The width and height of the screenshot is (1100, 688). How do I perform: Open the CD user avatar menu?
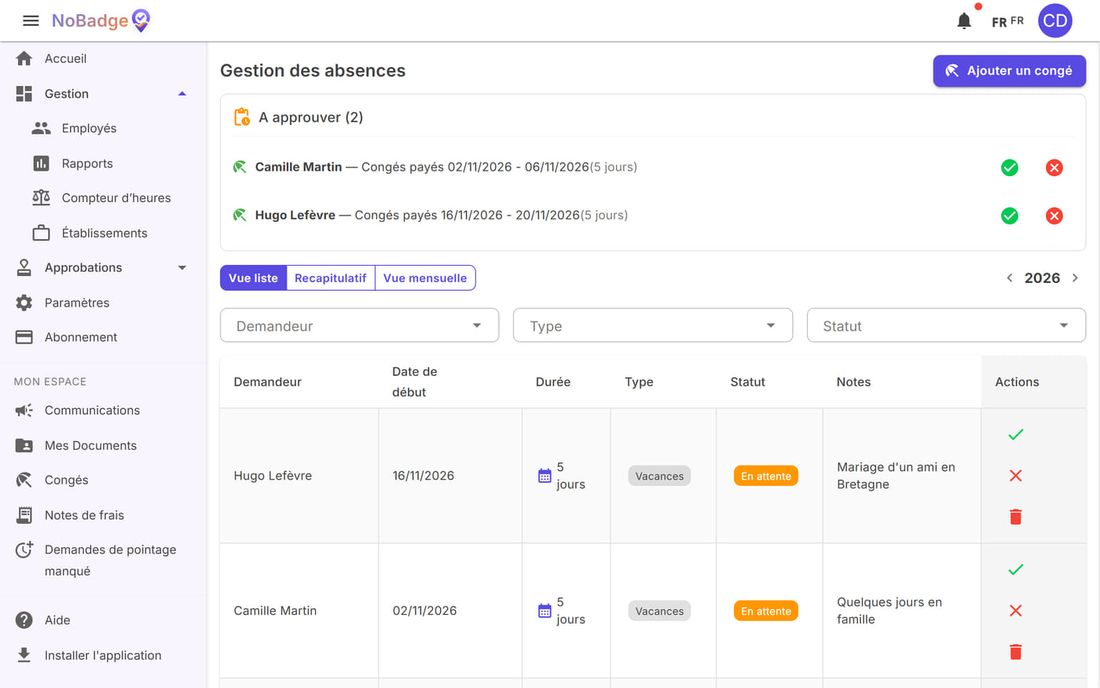[x=1055, y=21]
